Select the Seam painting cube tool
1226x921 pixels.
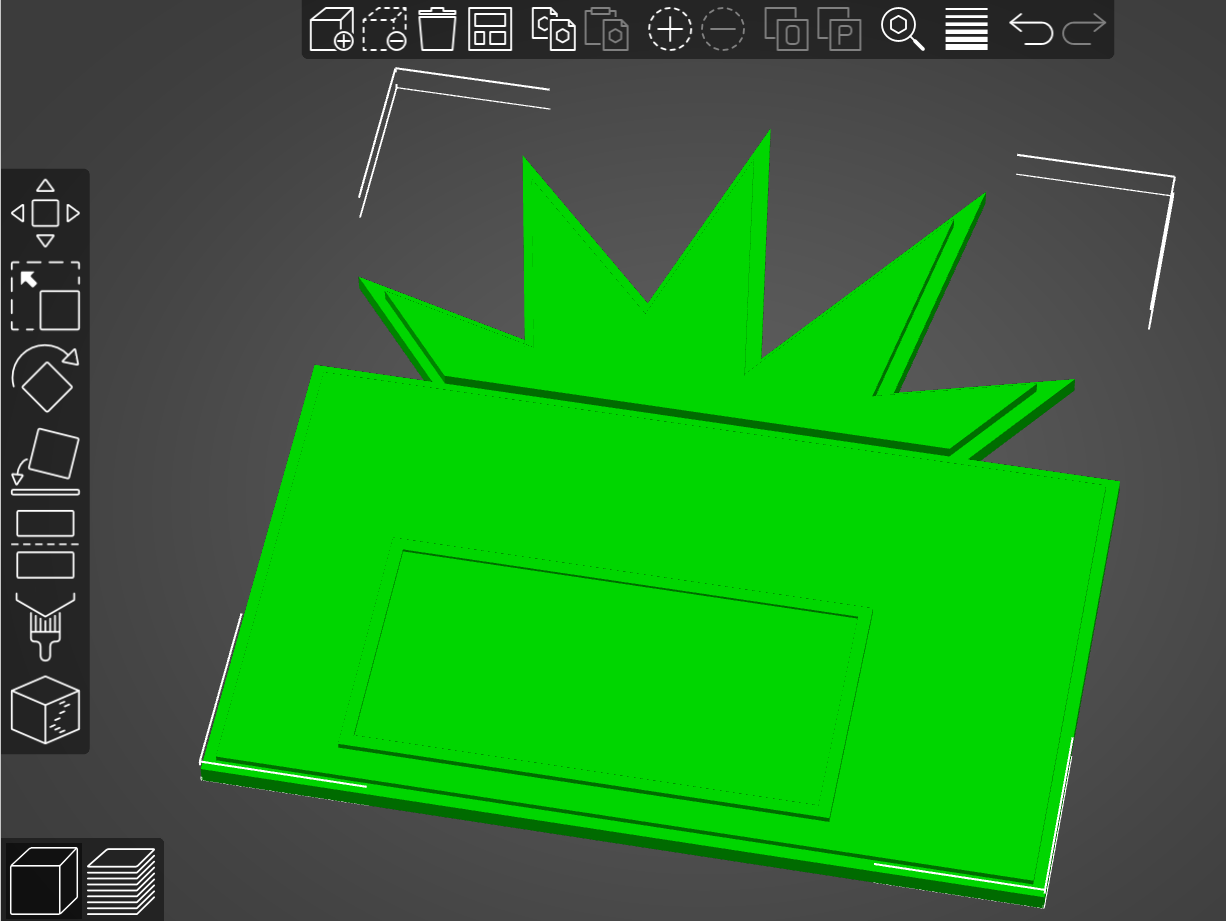[45, 710]
